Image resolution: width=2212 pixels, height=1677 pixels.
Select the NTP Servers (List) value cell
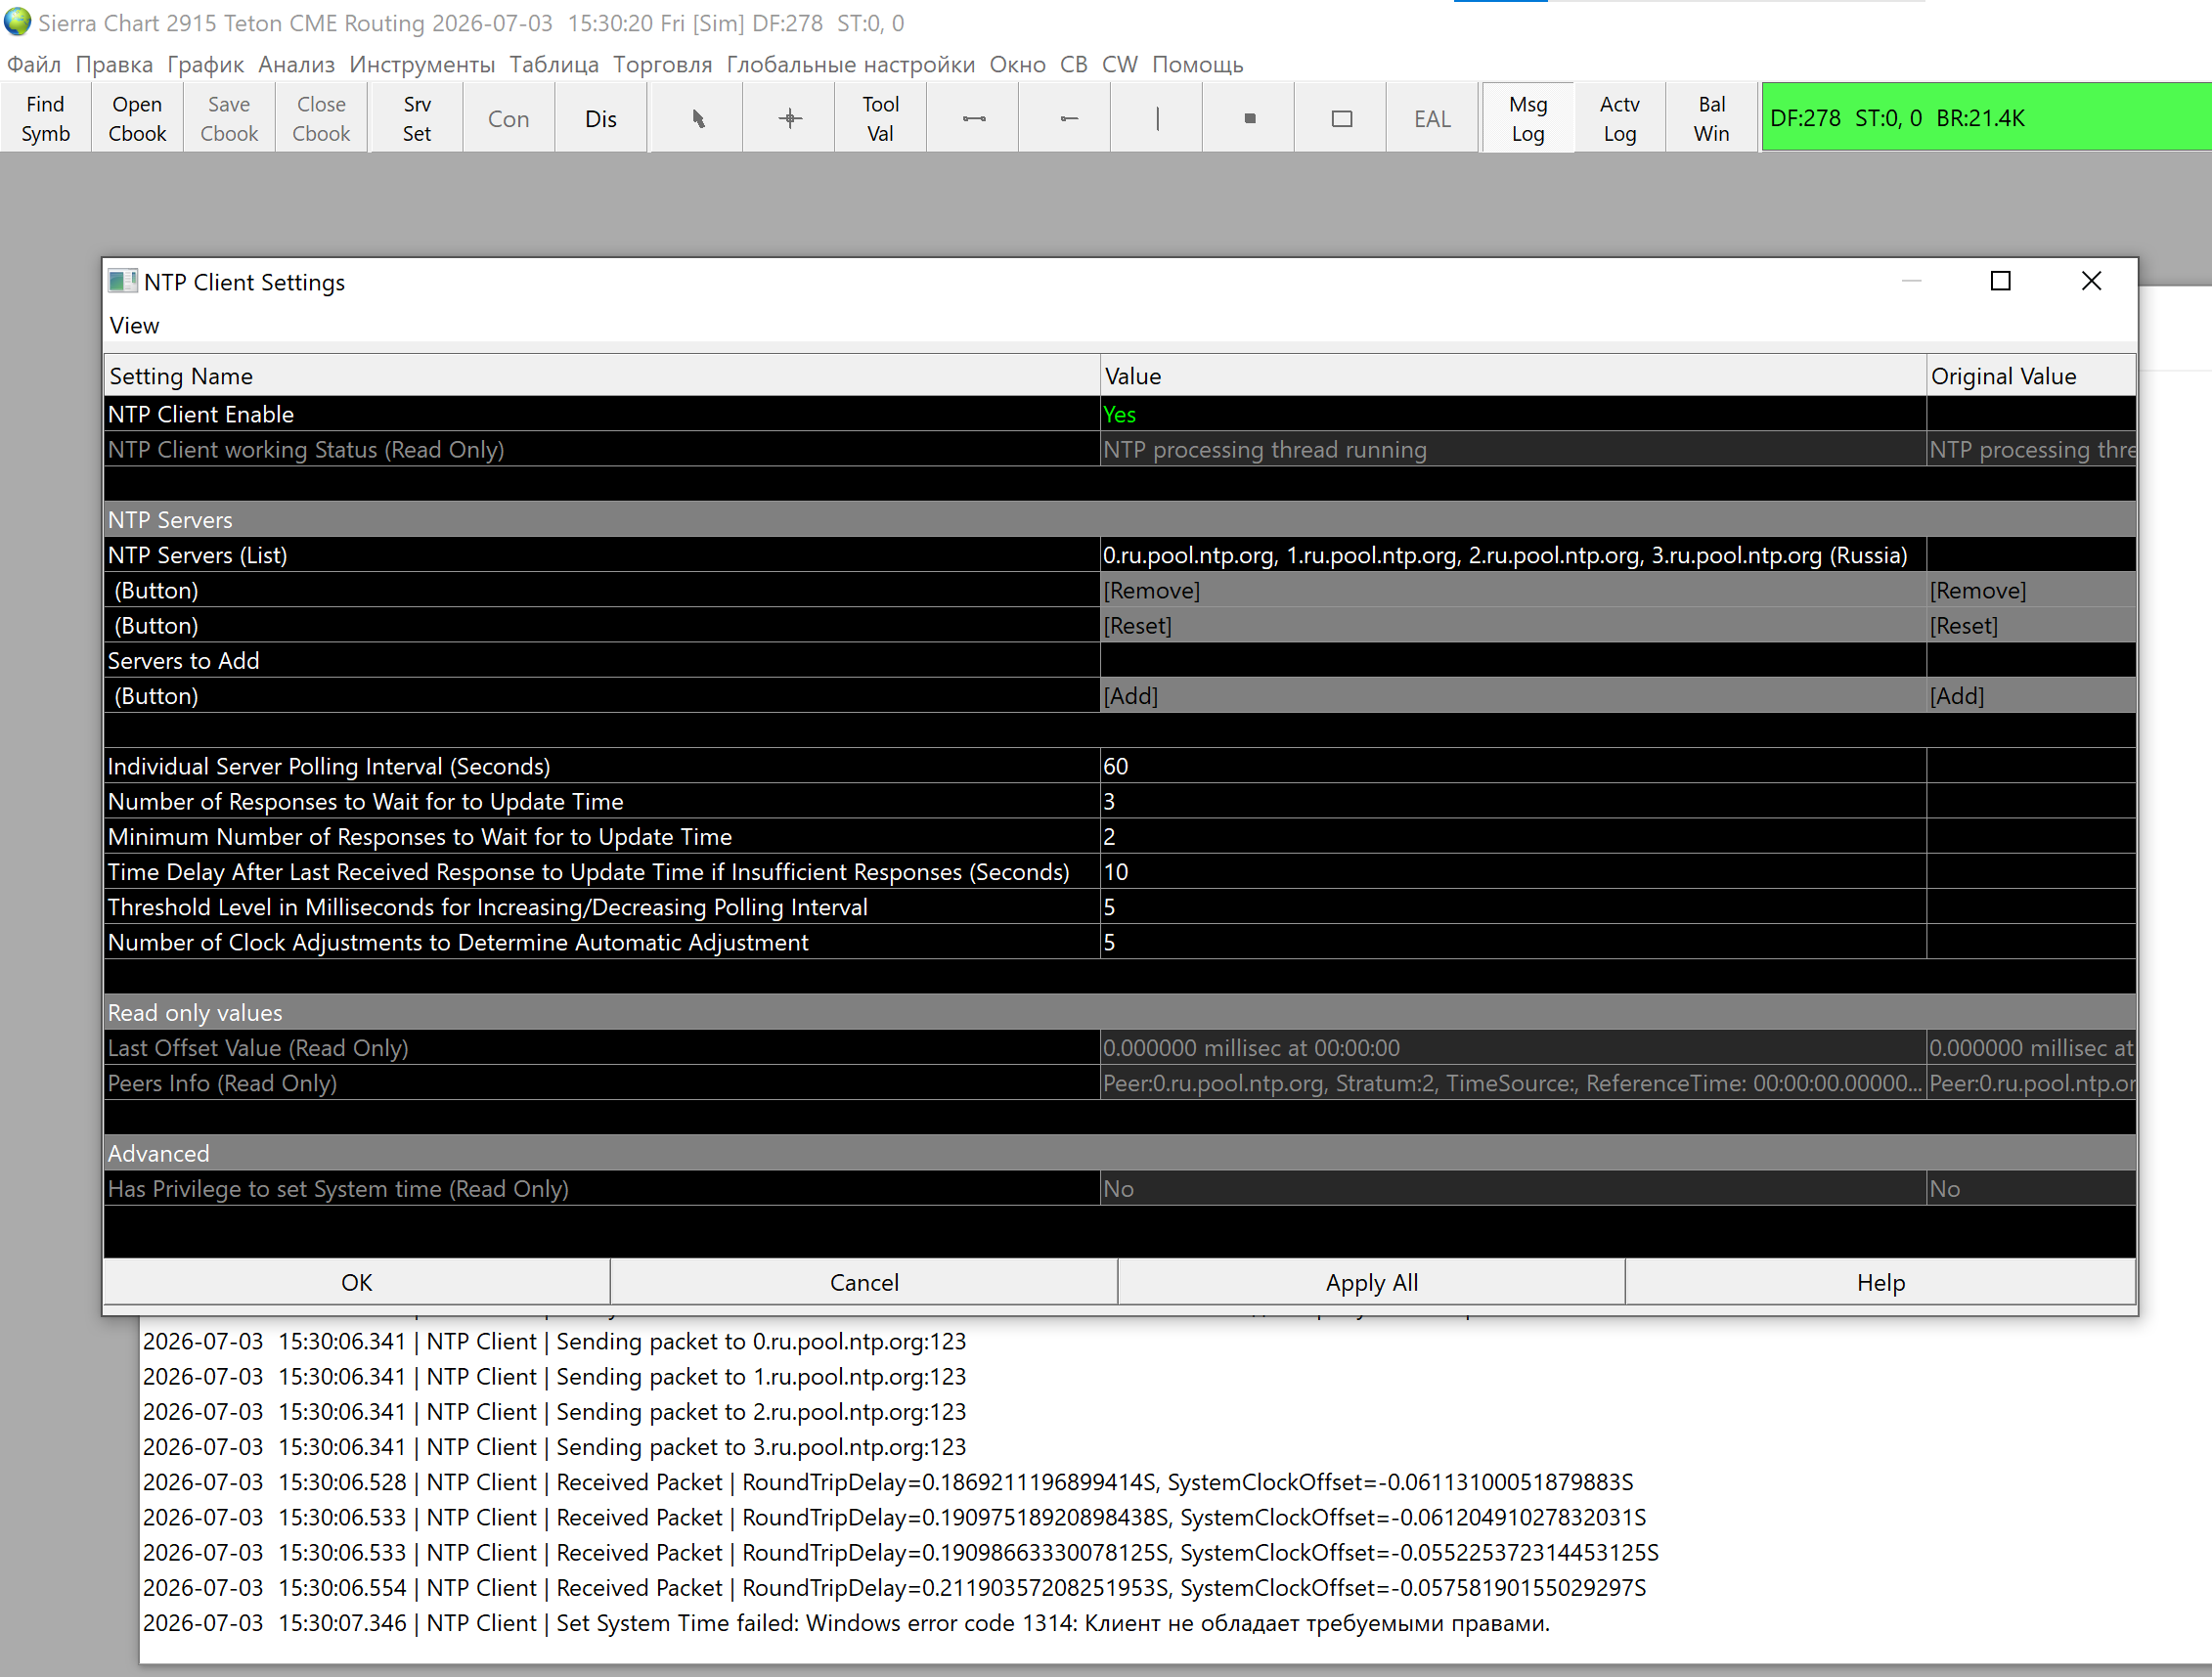pos(1513,555)
